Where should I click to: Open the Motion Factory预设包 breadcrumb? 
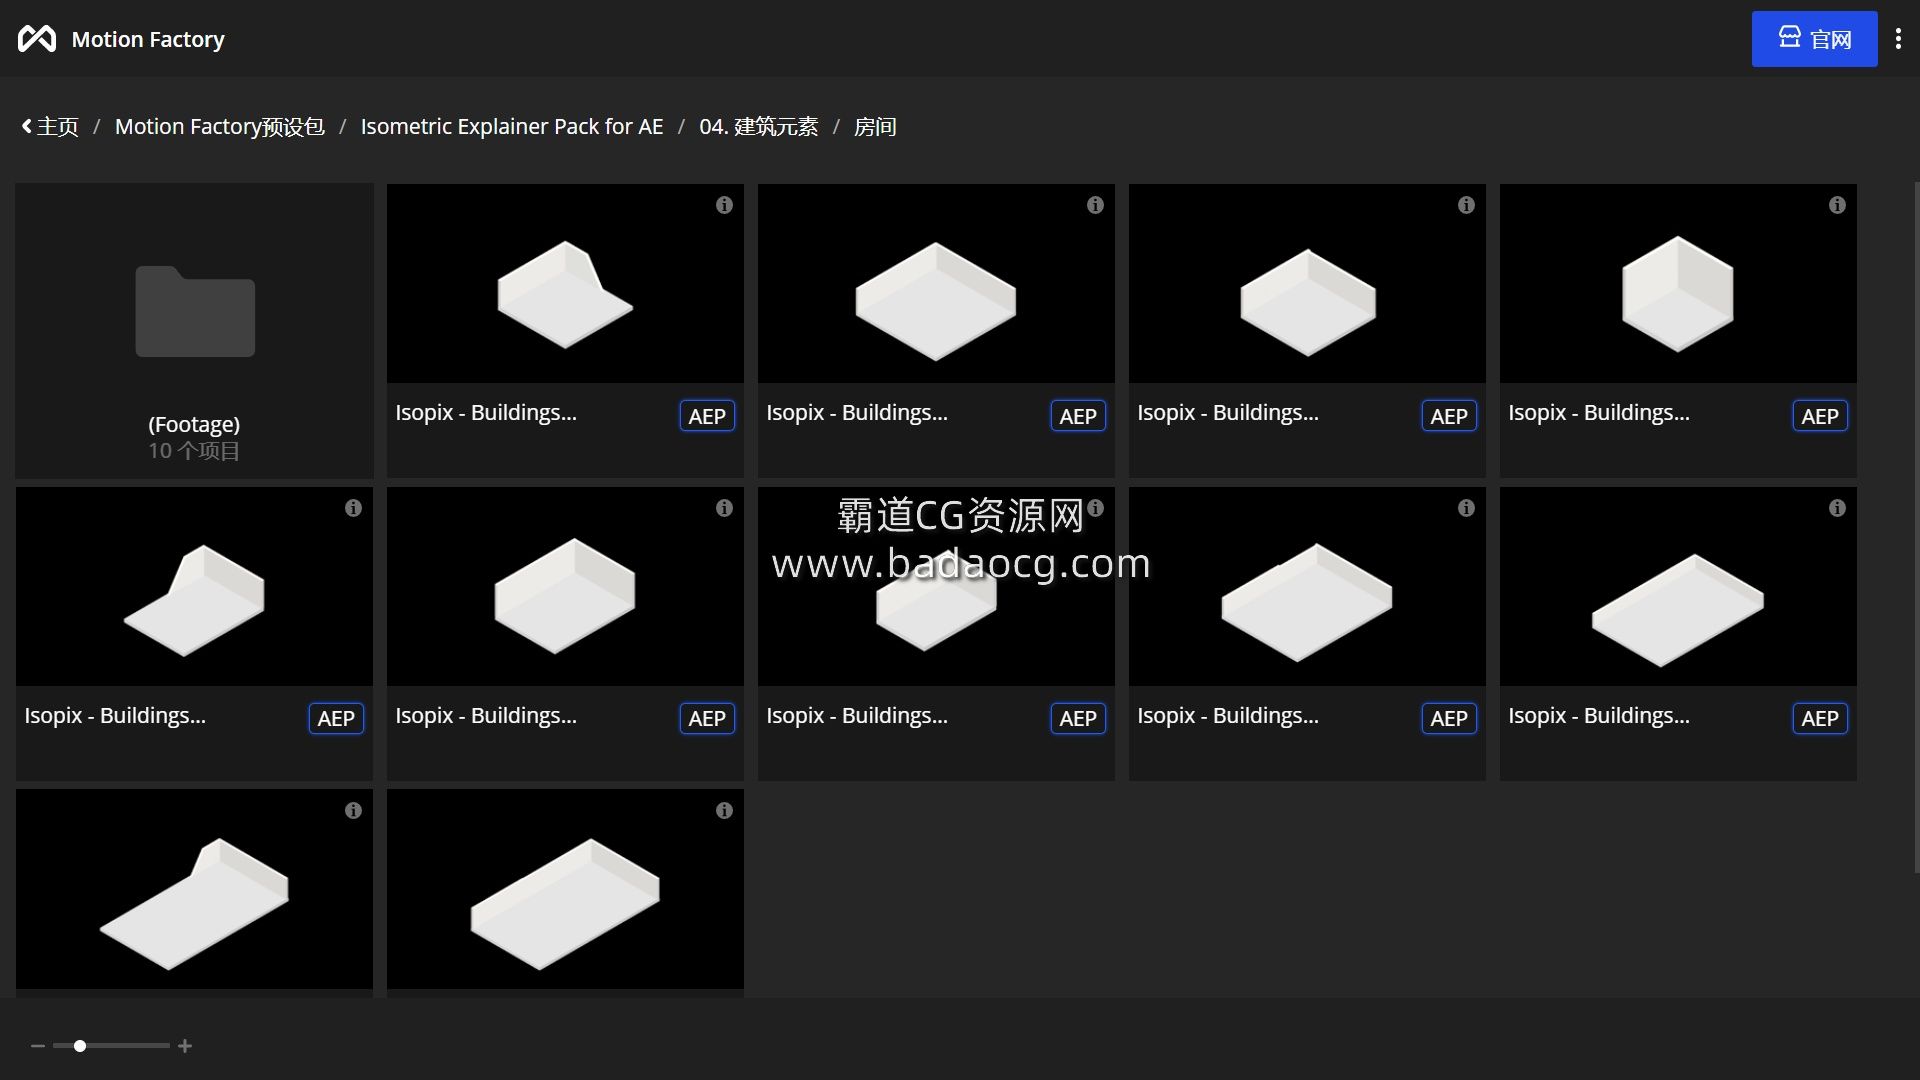[219, 127]
